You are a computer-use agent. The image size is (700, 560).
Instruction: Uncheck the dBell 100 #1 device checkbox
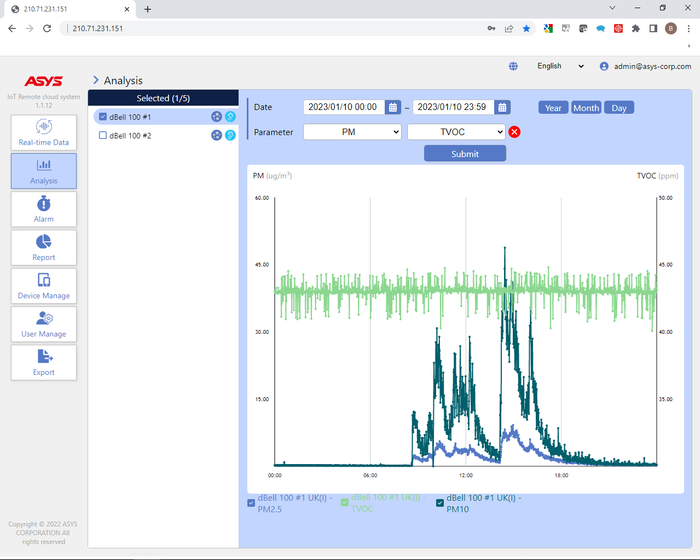[103, 117]
